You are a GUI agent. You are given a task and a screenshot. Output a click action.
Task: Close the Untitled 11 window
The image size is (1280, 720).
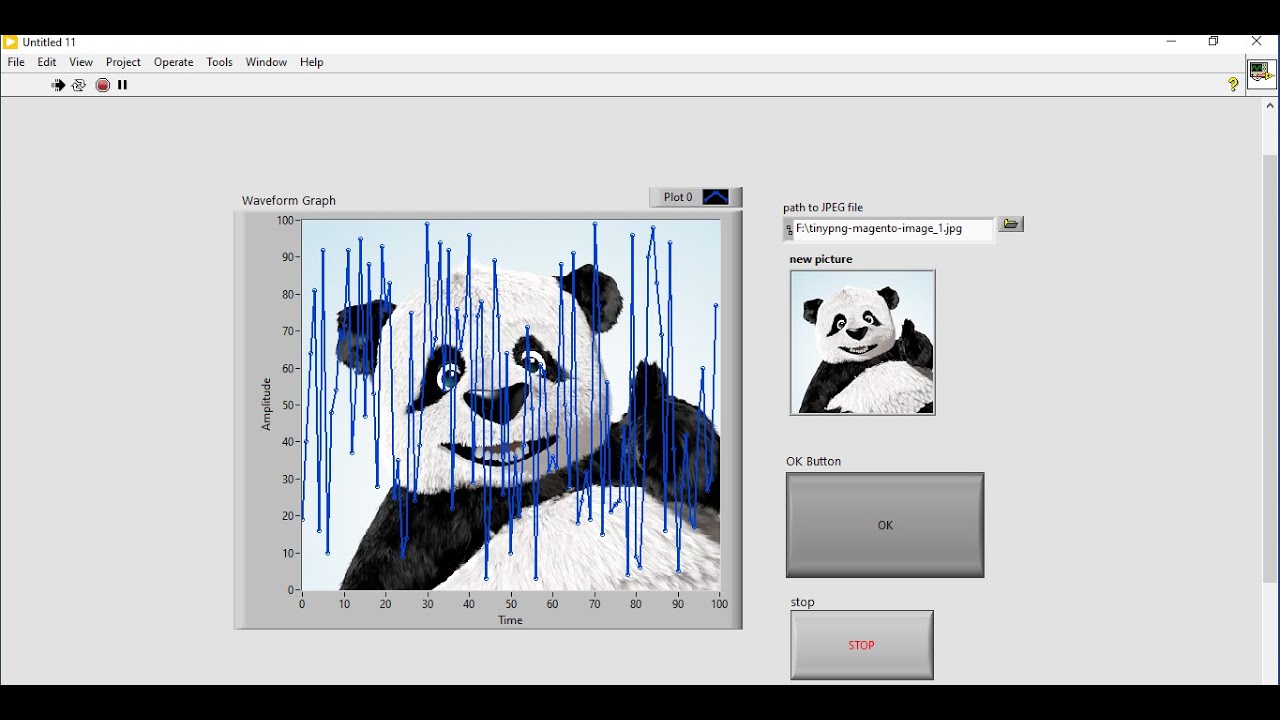[1257, 41]
